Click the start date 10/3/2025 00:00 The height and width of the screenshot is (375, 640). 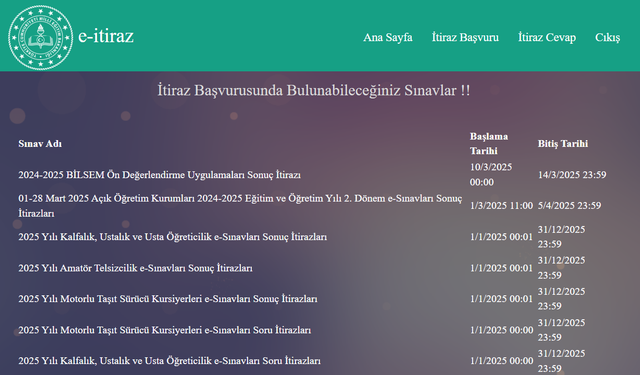pos(491,175)
